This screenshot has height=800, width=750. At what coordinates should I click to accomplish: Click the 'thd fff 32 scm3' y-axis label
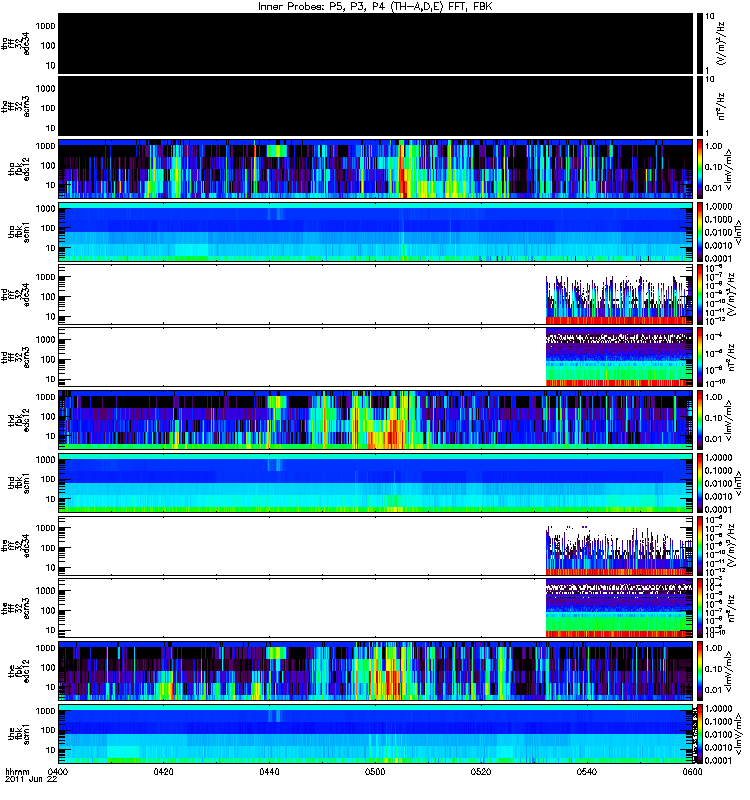pyautogui.click(x=16, y=358)
